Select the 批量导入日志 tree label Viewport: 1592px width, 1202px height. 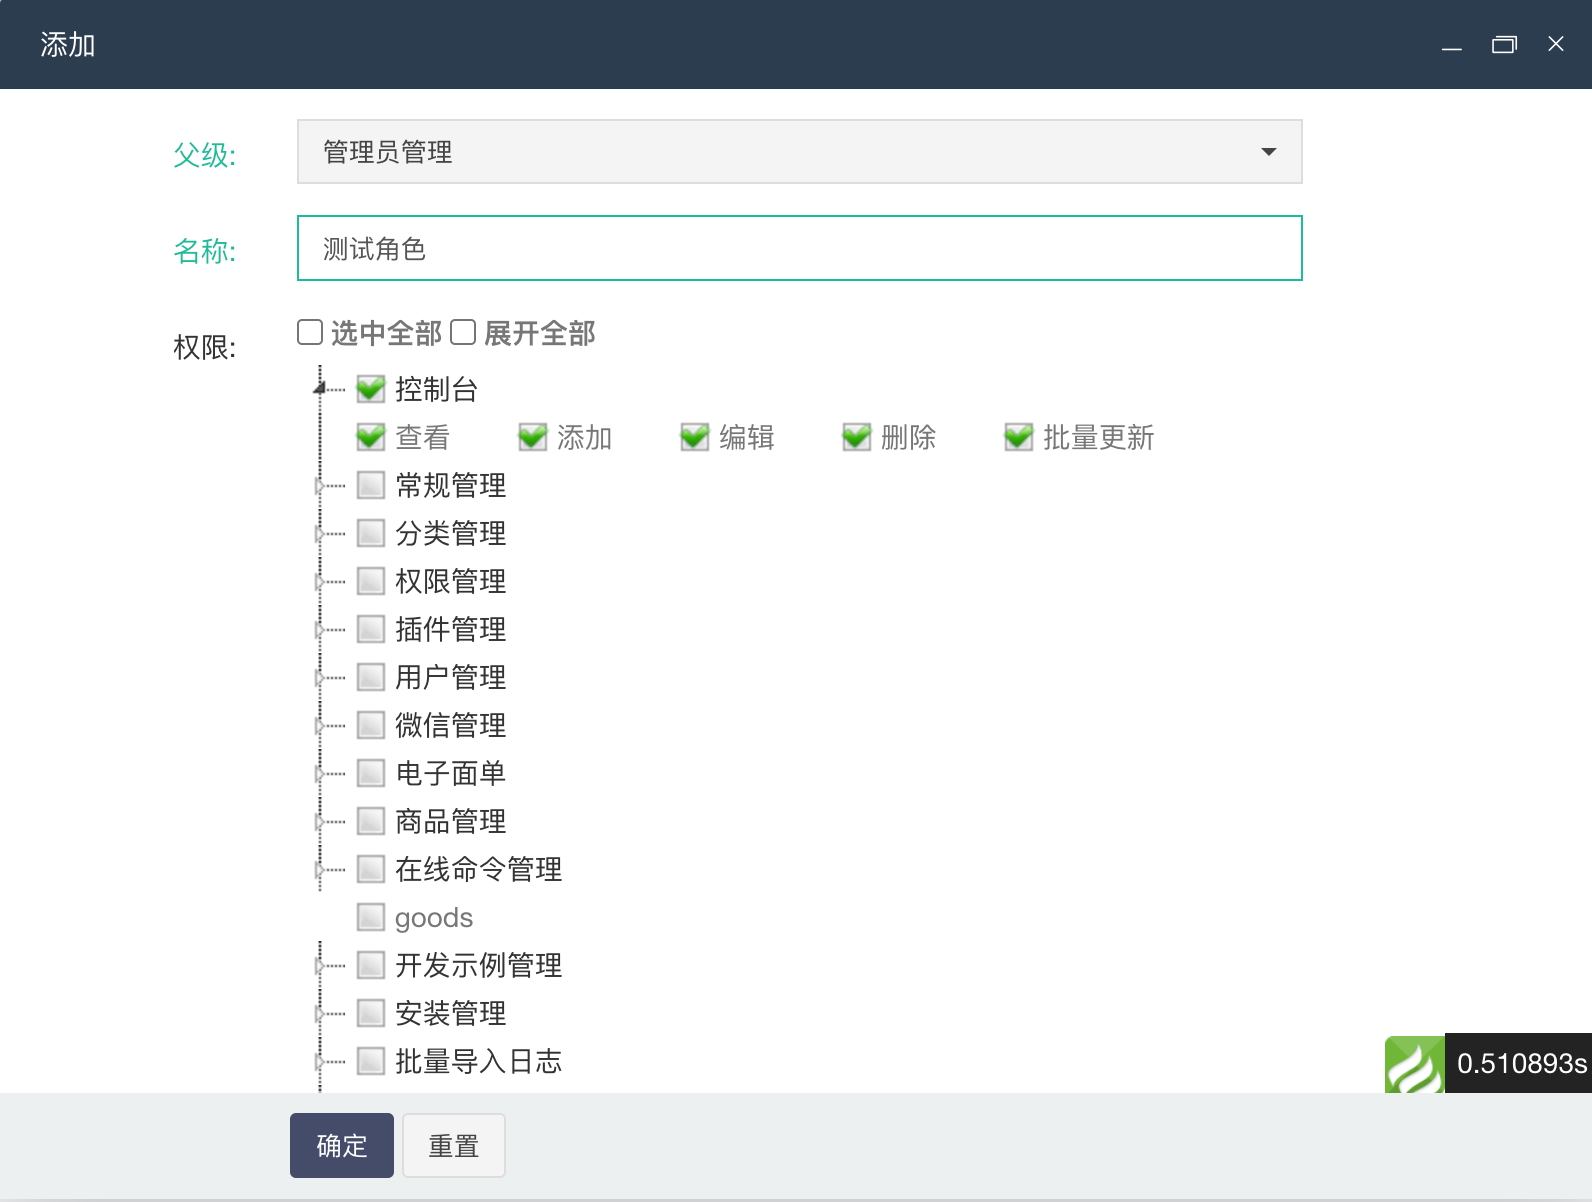pyautogui.click(x=479, y=1061)
